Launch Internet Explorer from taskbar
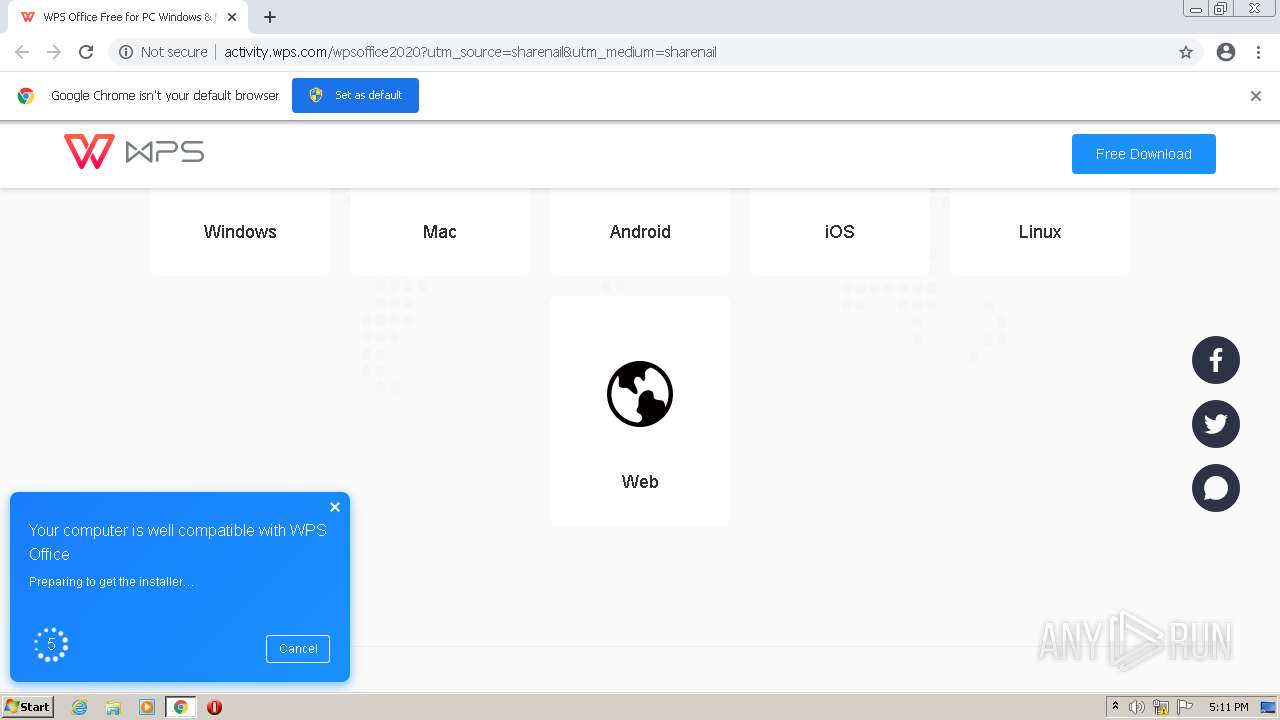This screenshot has width=1280, height=720. [79, 707]
